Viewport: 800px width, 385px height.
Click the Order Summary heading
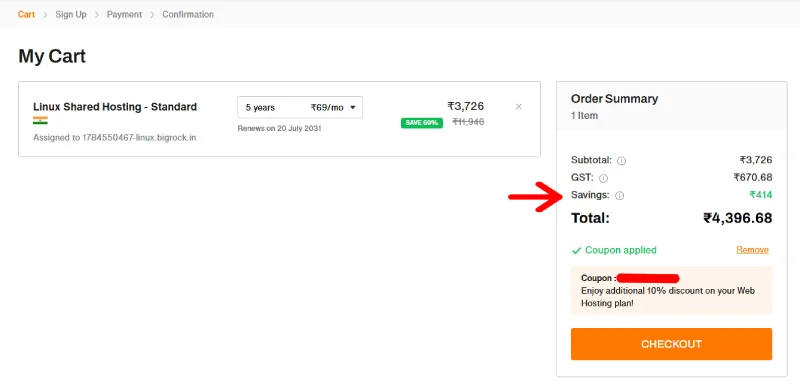click(x=614, y=99)
